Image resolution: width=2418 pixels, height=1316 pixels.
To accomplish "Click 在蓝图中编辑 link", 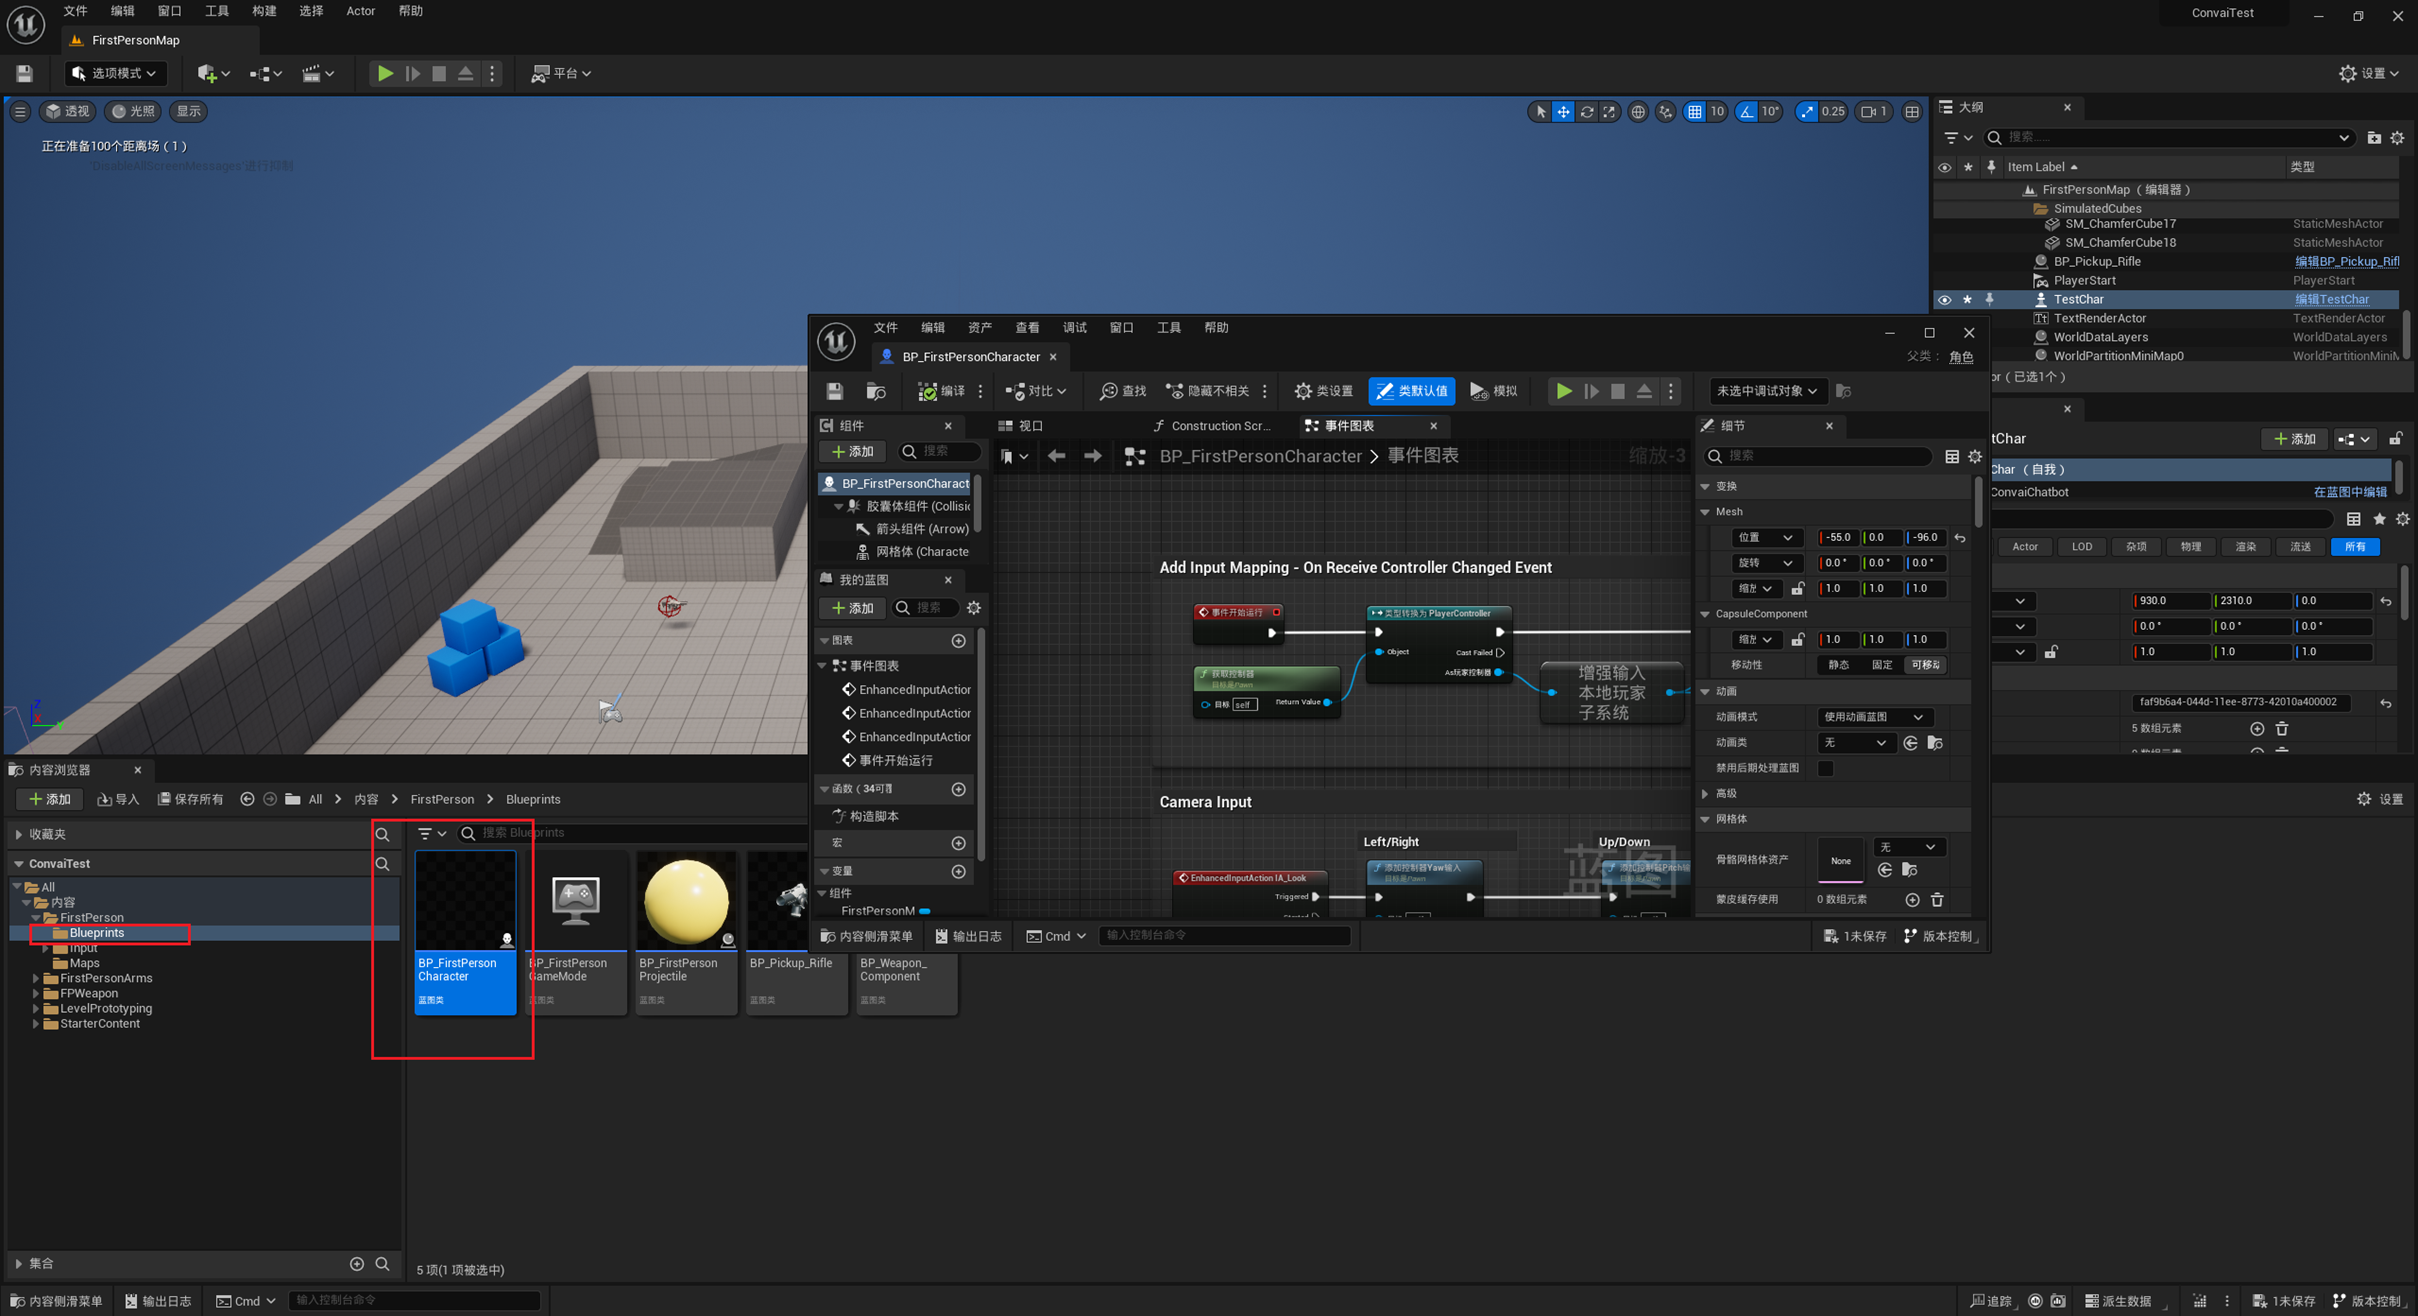I will (2349, 492).
